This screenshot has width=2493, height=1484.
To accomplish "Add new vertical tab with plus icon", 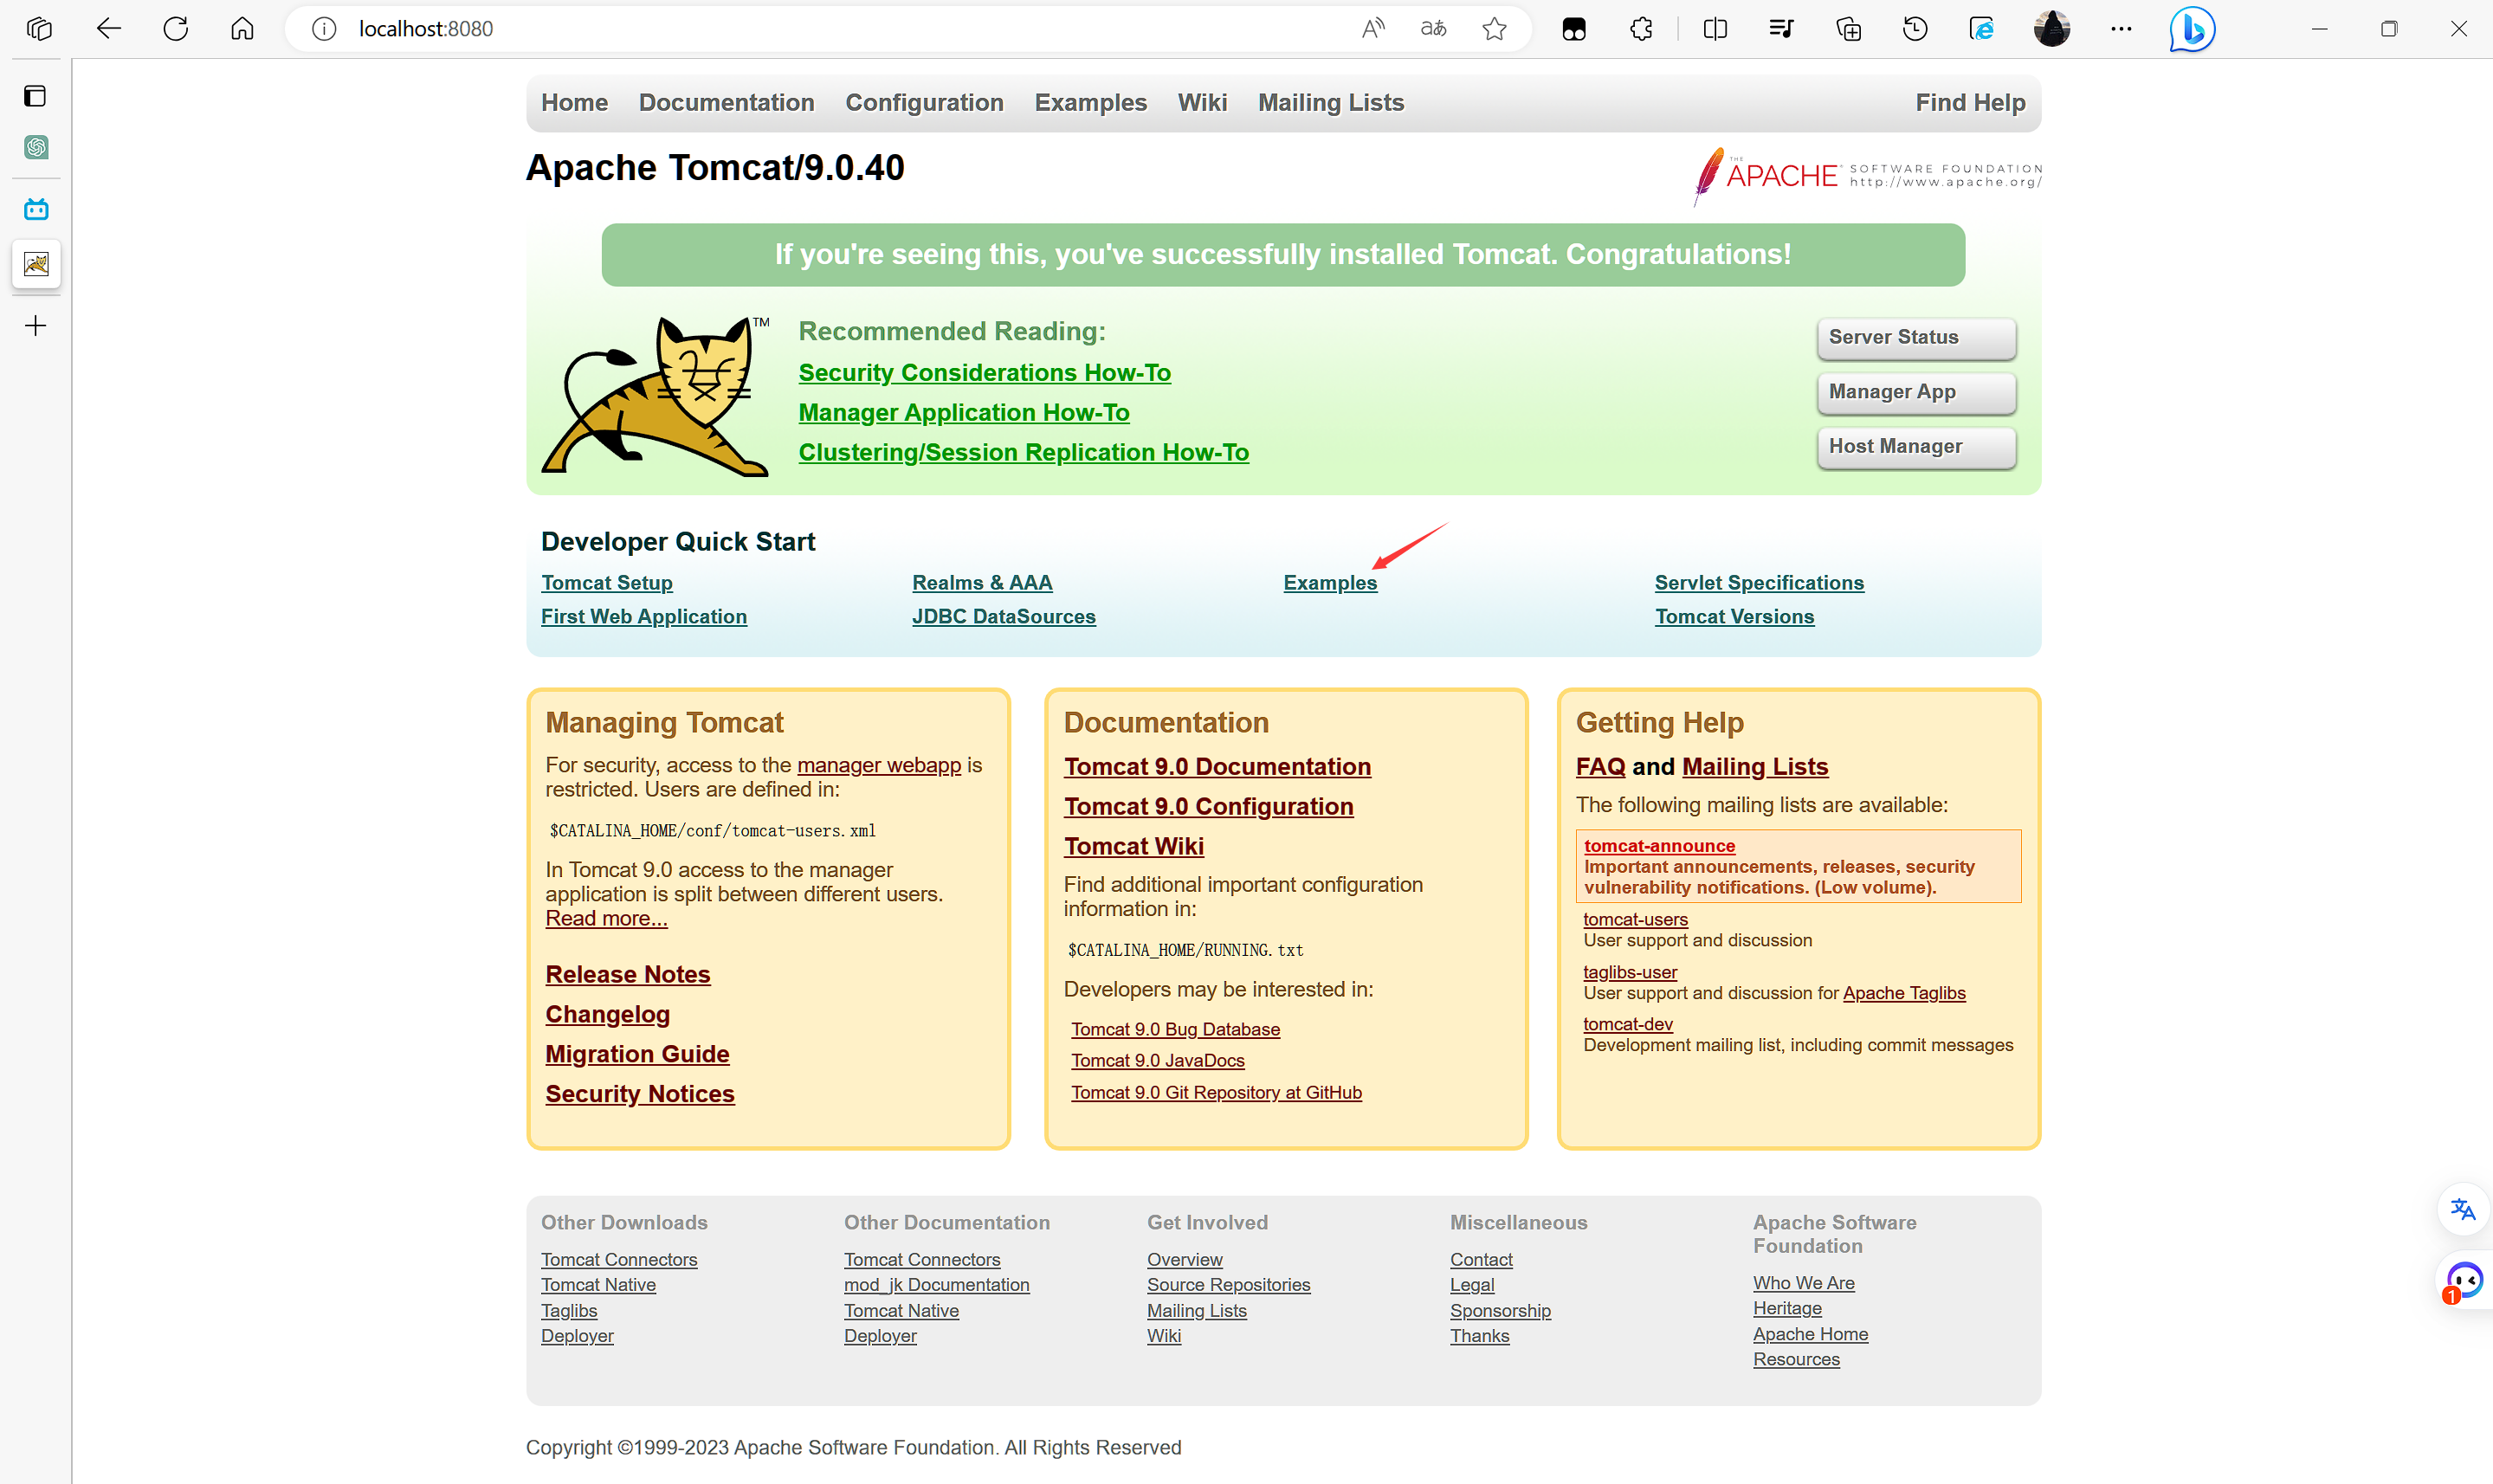I will (36, 326).
